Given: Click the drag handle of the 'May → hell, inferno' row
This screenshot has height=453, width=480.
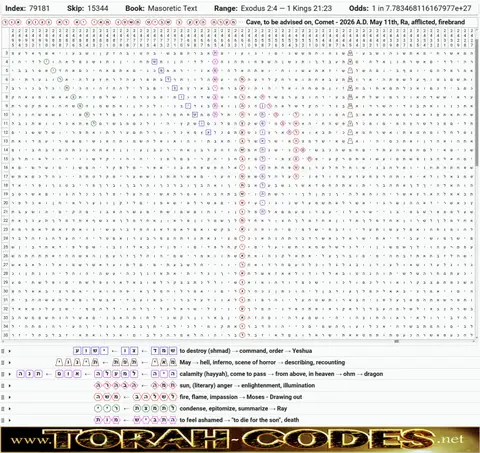Looking at the screenshot, I should click(x=3, y=362).
